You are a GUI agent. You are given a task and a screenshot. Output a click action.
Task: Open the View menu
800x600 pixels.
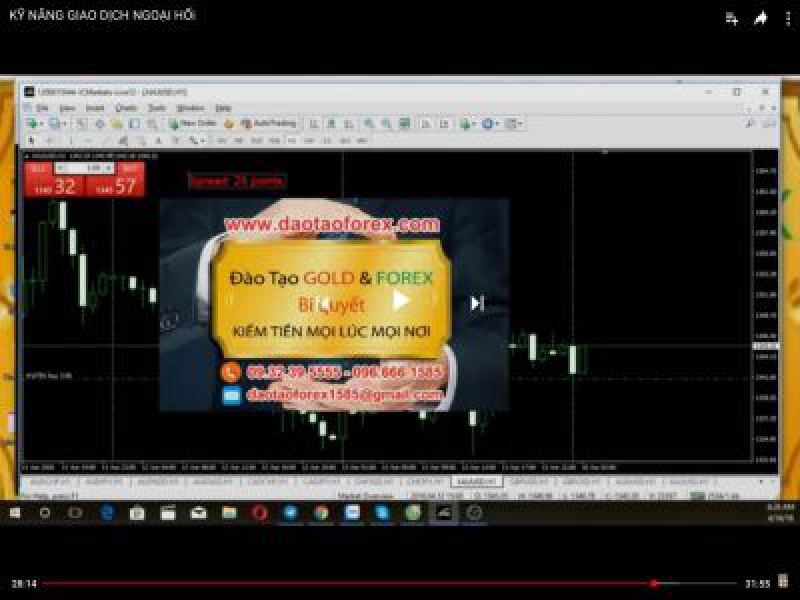[67, 108]
